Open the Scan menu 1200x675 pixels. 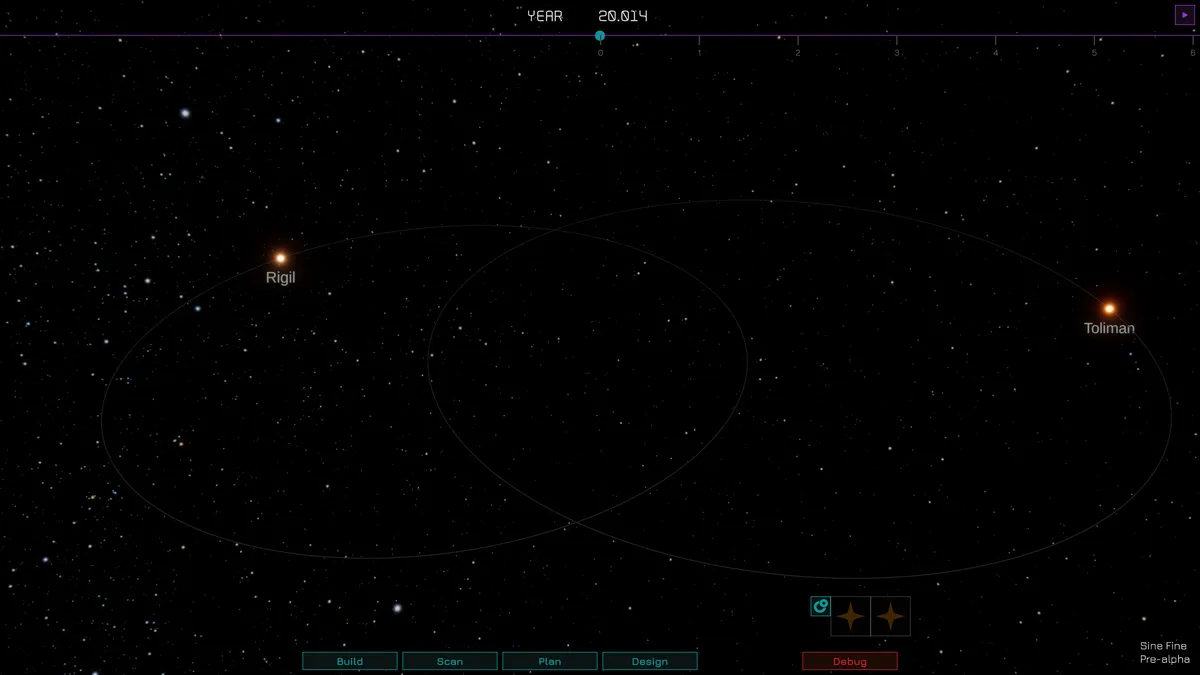pos(450,661)
